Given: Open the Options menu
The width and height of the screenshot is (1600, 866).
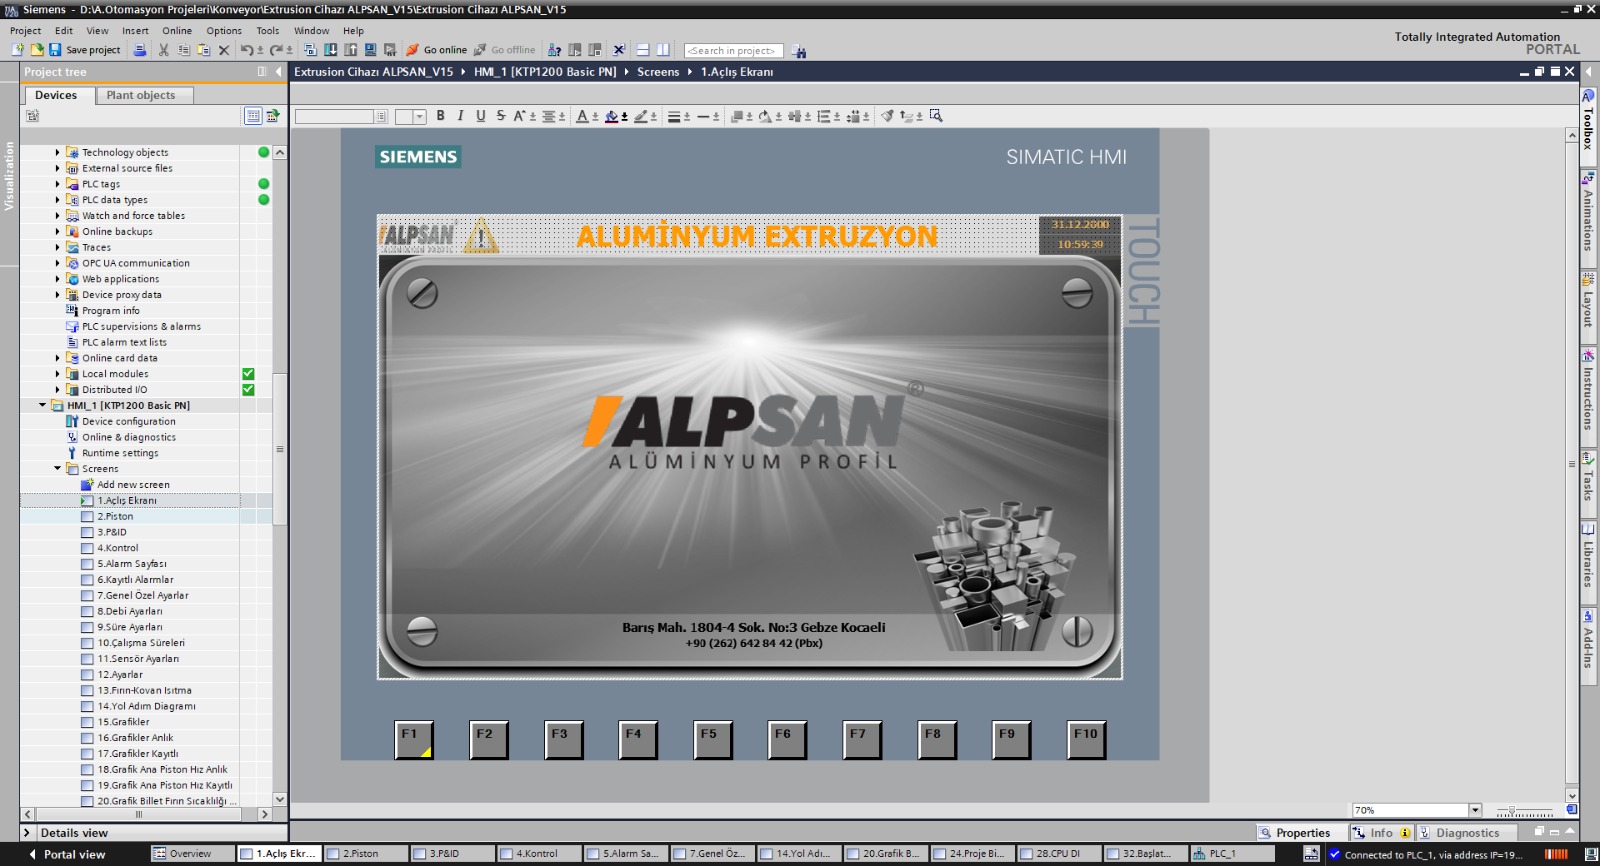Looking at the screenshot, I should tap(224, 31).
